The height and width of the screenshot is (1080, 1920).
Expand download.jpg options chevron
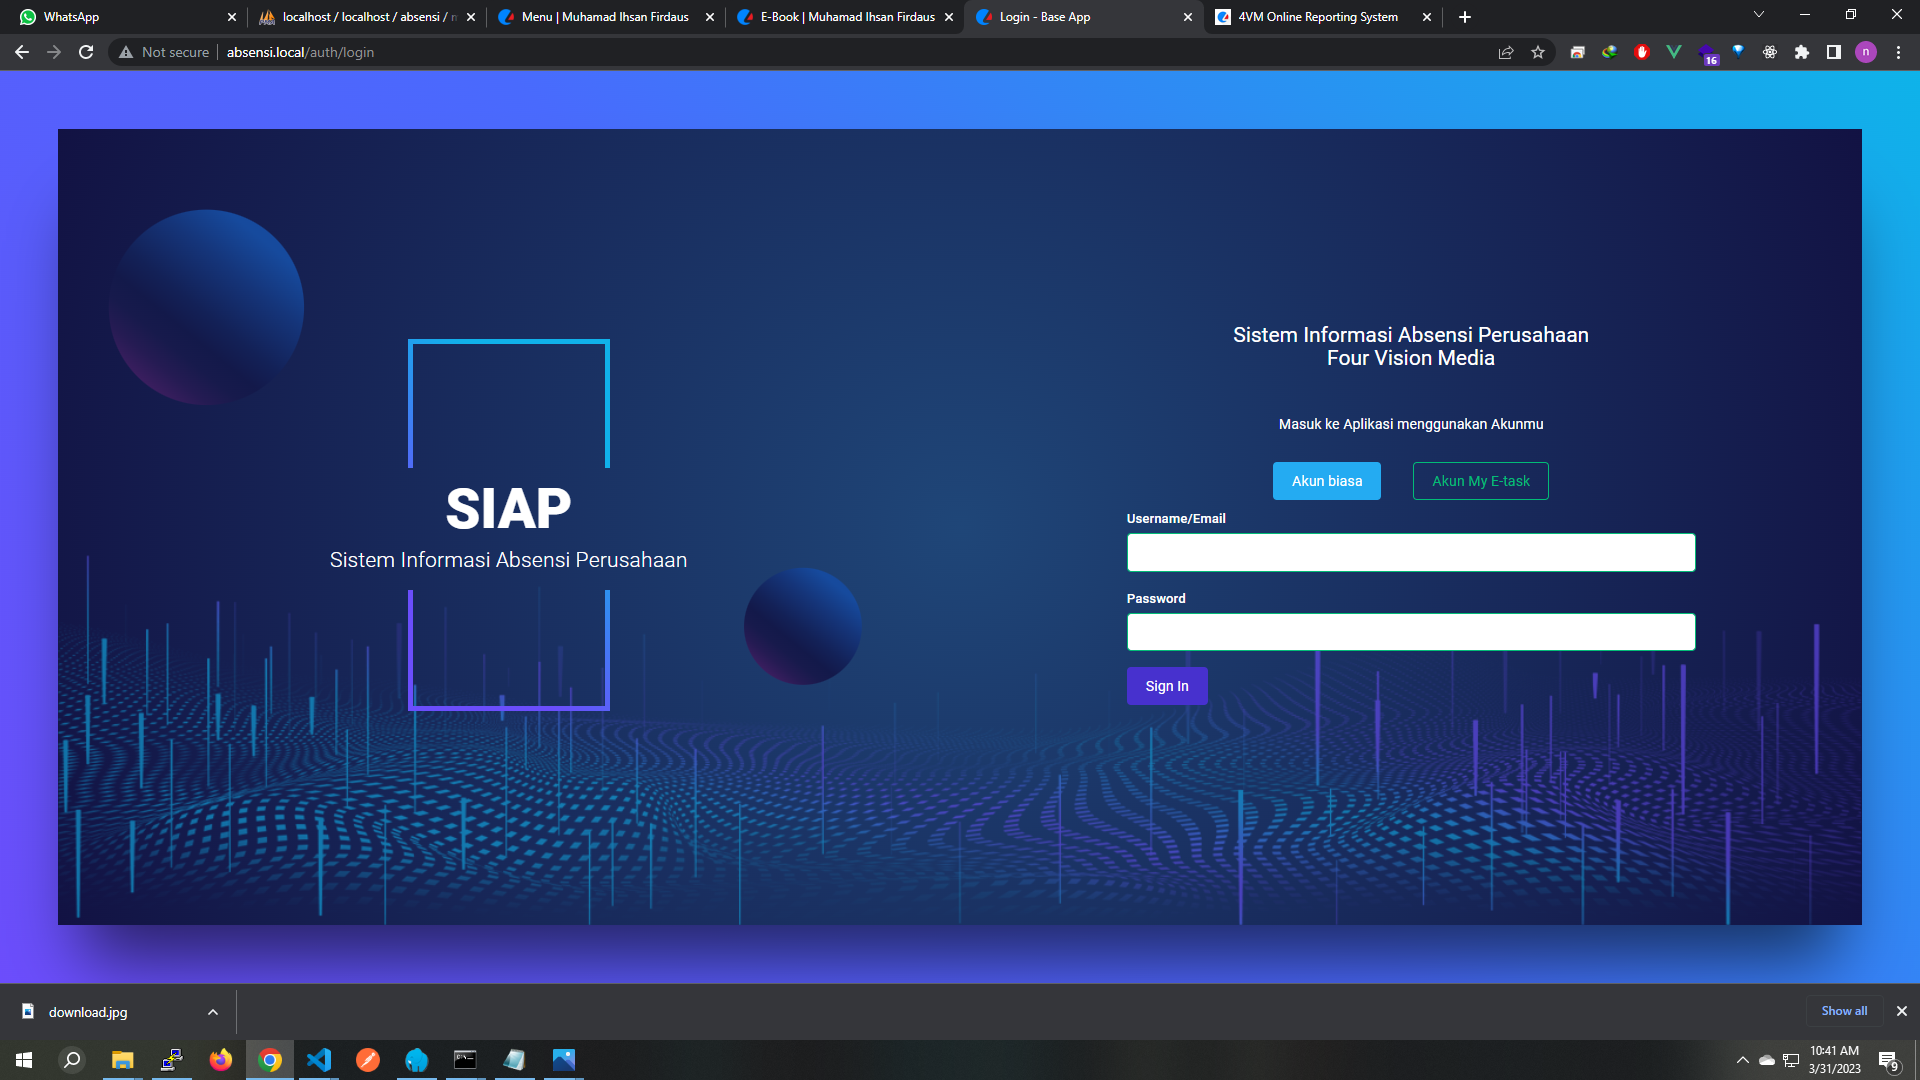[x=213, y=1012]
